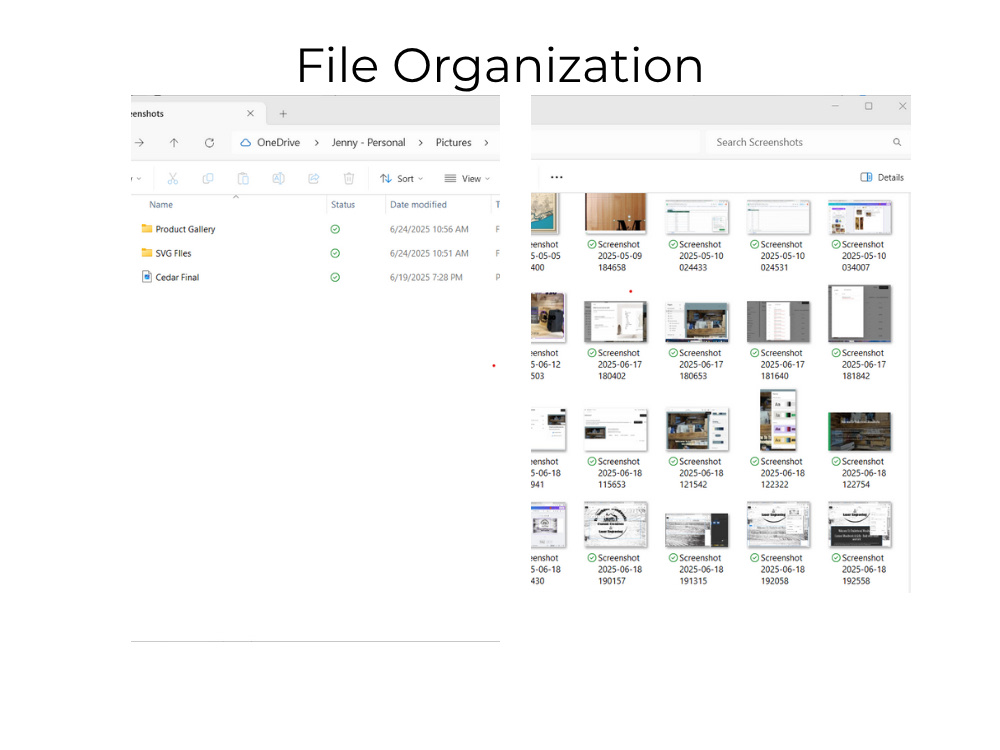Click the search magnifier icon
The height and width of the screenshot is (750, 1000).
[897, 142]
